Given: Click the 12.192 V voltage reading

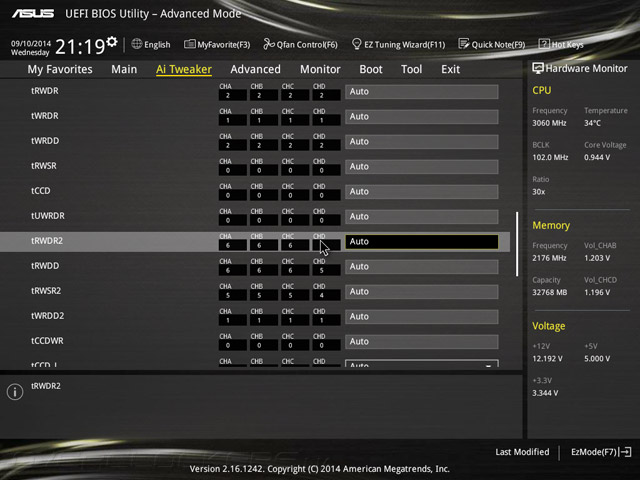Looking at the screenshot, I should click(x=547, y=359).
